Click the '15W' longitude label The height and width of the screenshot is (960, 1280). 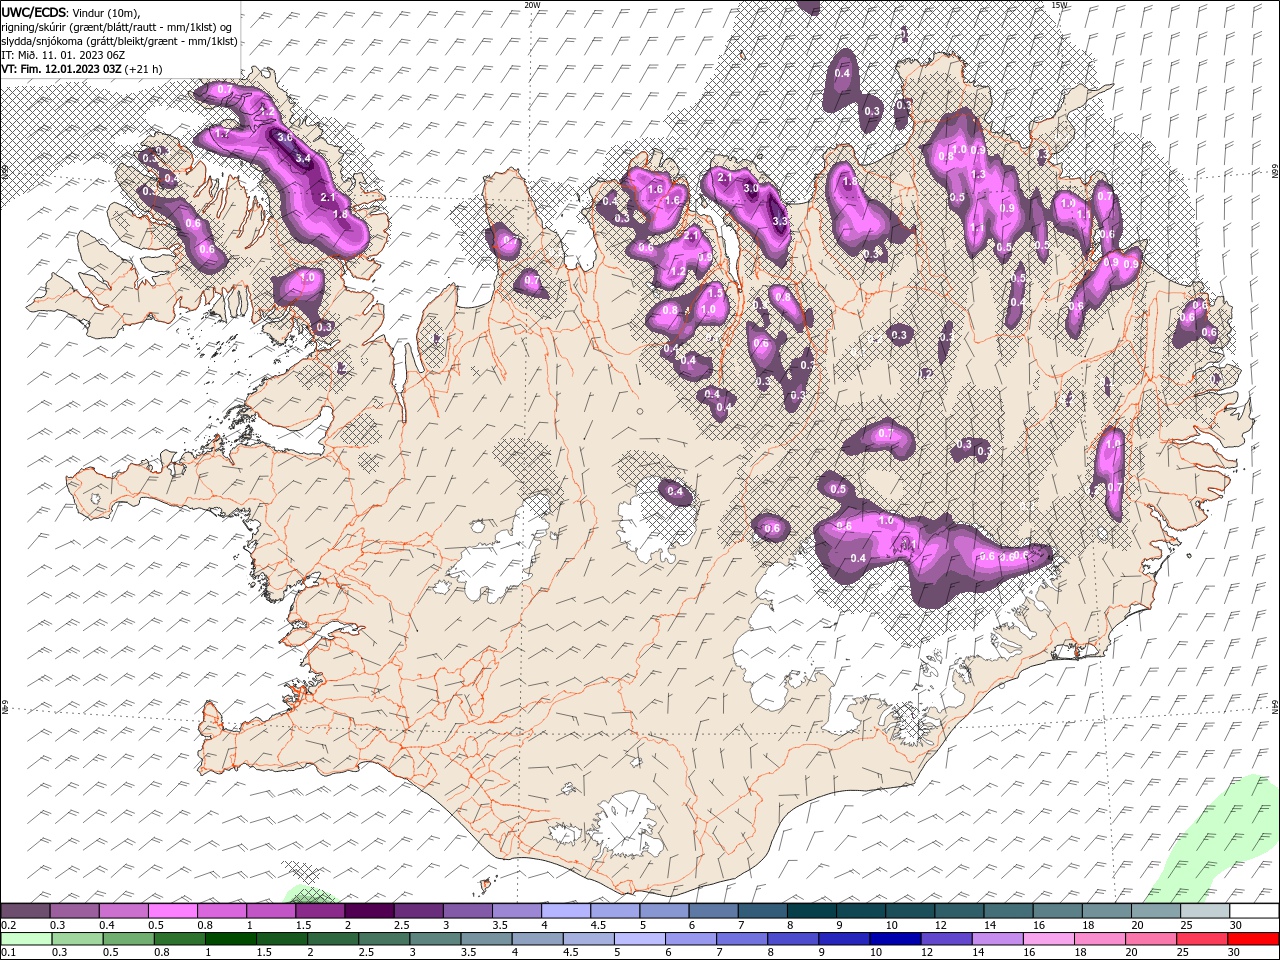[x=1059, y=5]
